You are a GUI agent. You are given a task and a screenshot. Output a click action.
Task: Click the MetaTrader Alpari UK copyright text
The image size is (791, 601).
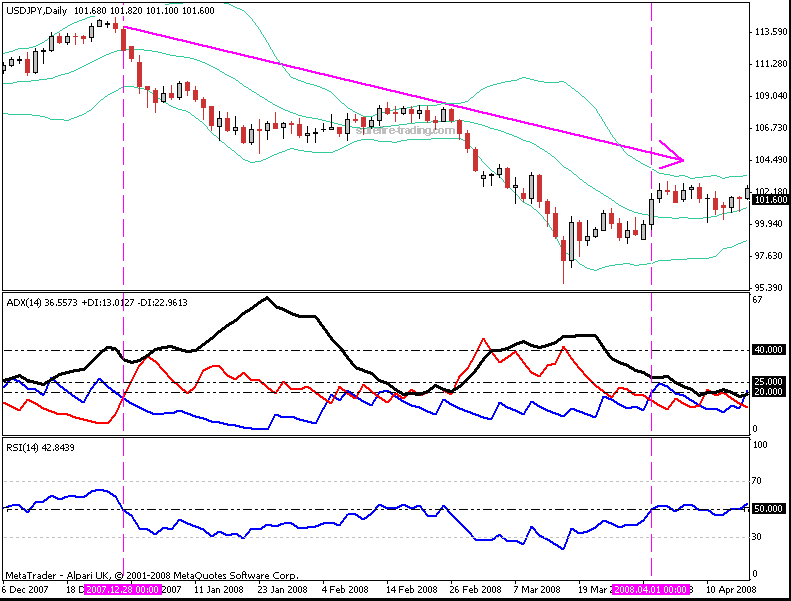[x=152, y=575]
